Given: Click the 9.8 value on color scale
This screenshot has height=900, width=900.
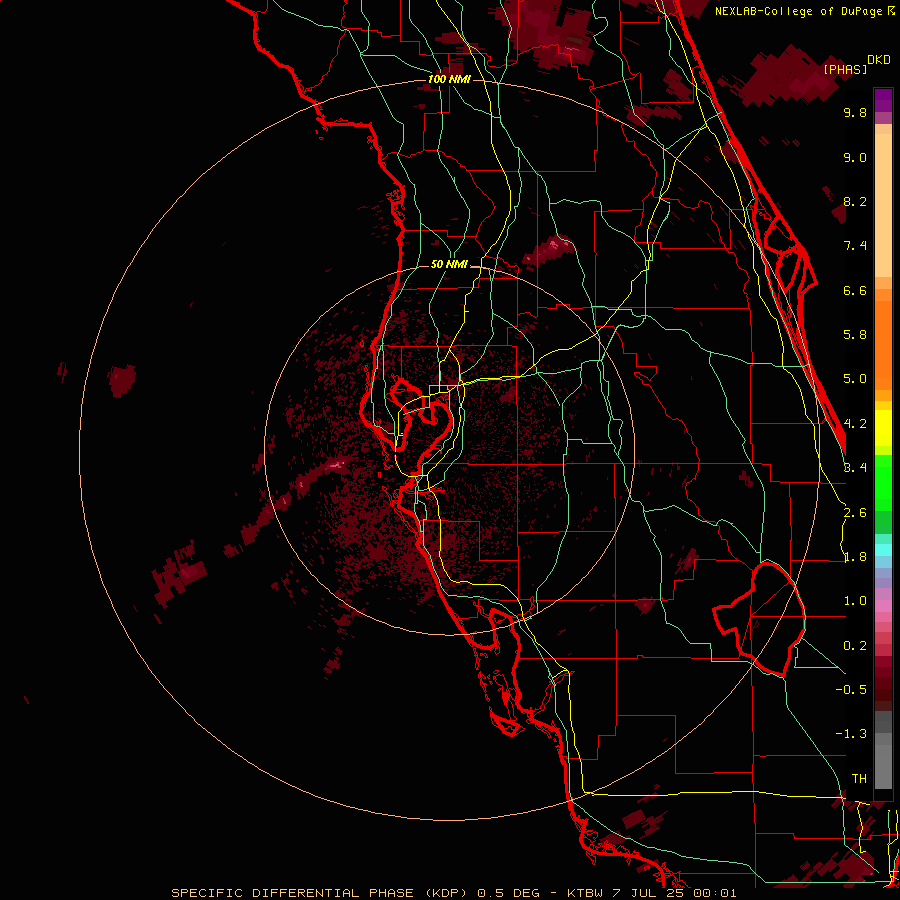Looking at the screenshot, I should 855,112.
